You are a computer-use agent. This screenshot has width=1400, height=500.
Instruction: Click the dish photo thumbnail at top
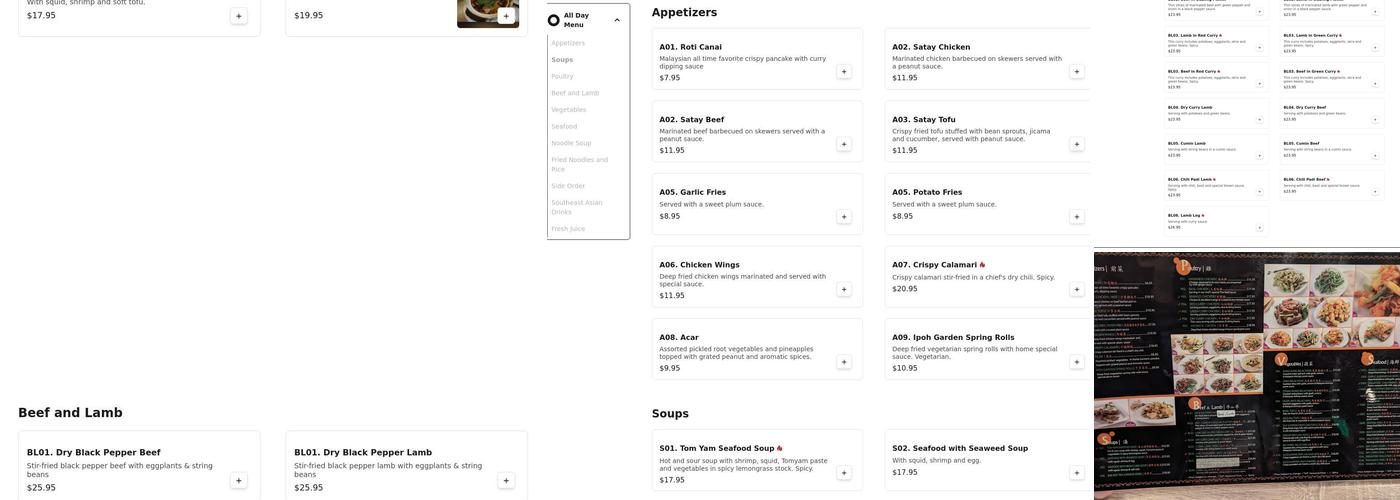click(476, 12)
